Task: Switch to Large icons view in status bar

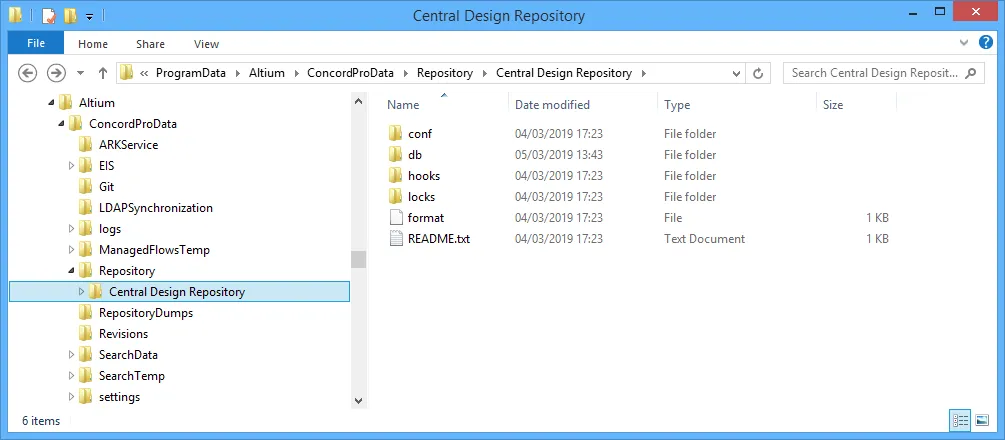Action: click(982, 421)
